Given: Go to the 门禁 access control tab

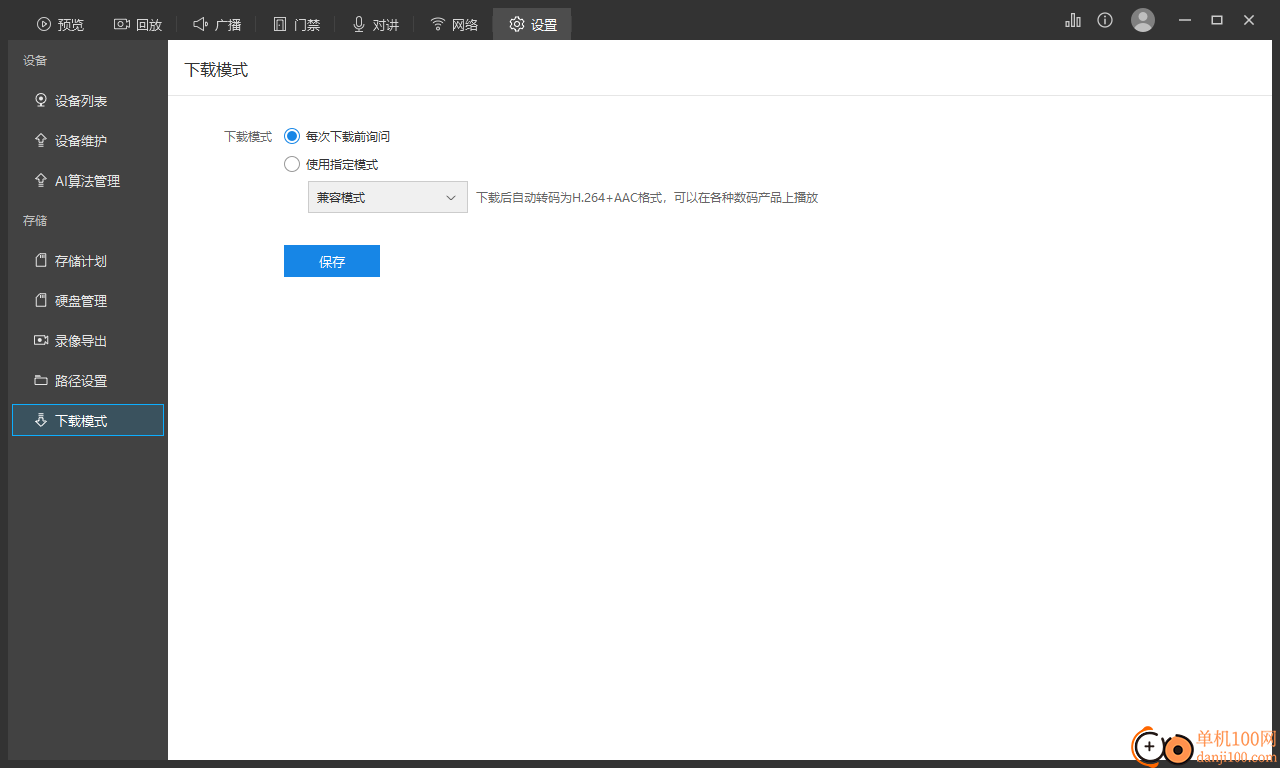Looking at the screenshot, I should coord(296,24).
